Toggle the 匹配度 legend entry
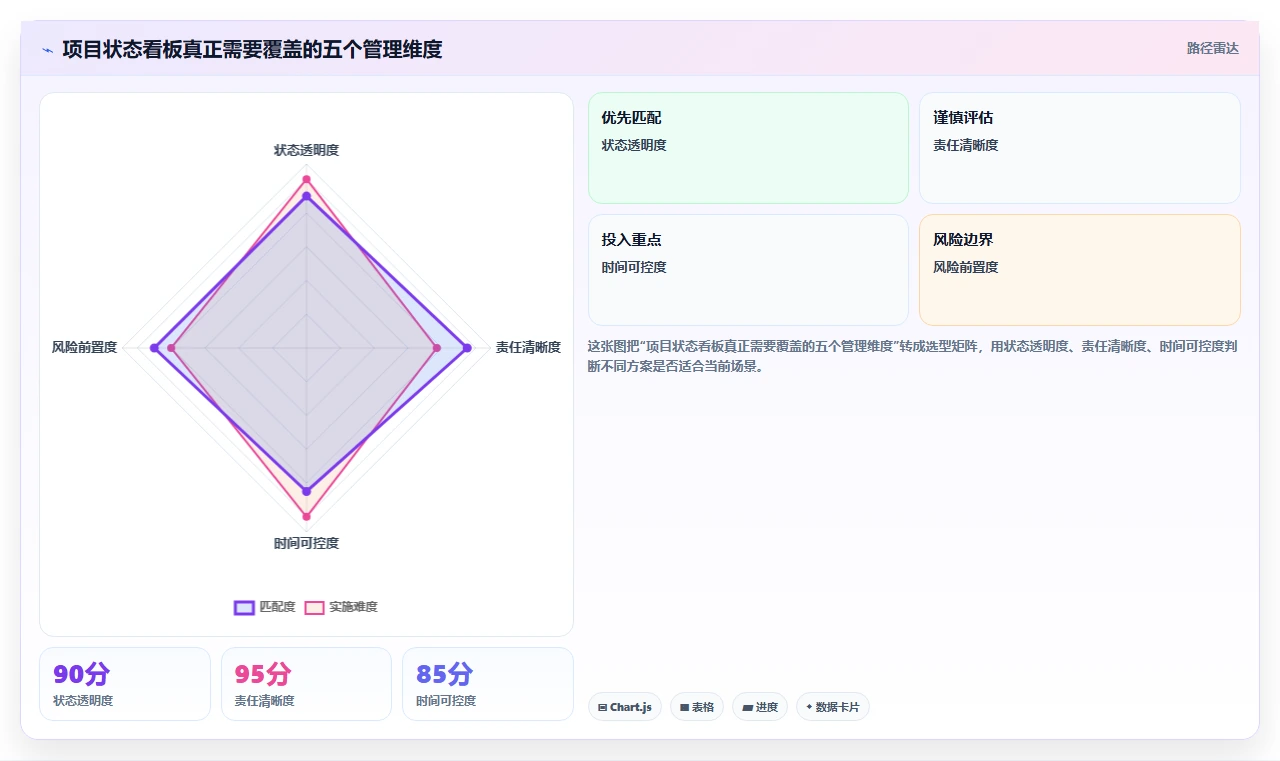 click(265, 607)
